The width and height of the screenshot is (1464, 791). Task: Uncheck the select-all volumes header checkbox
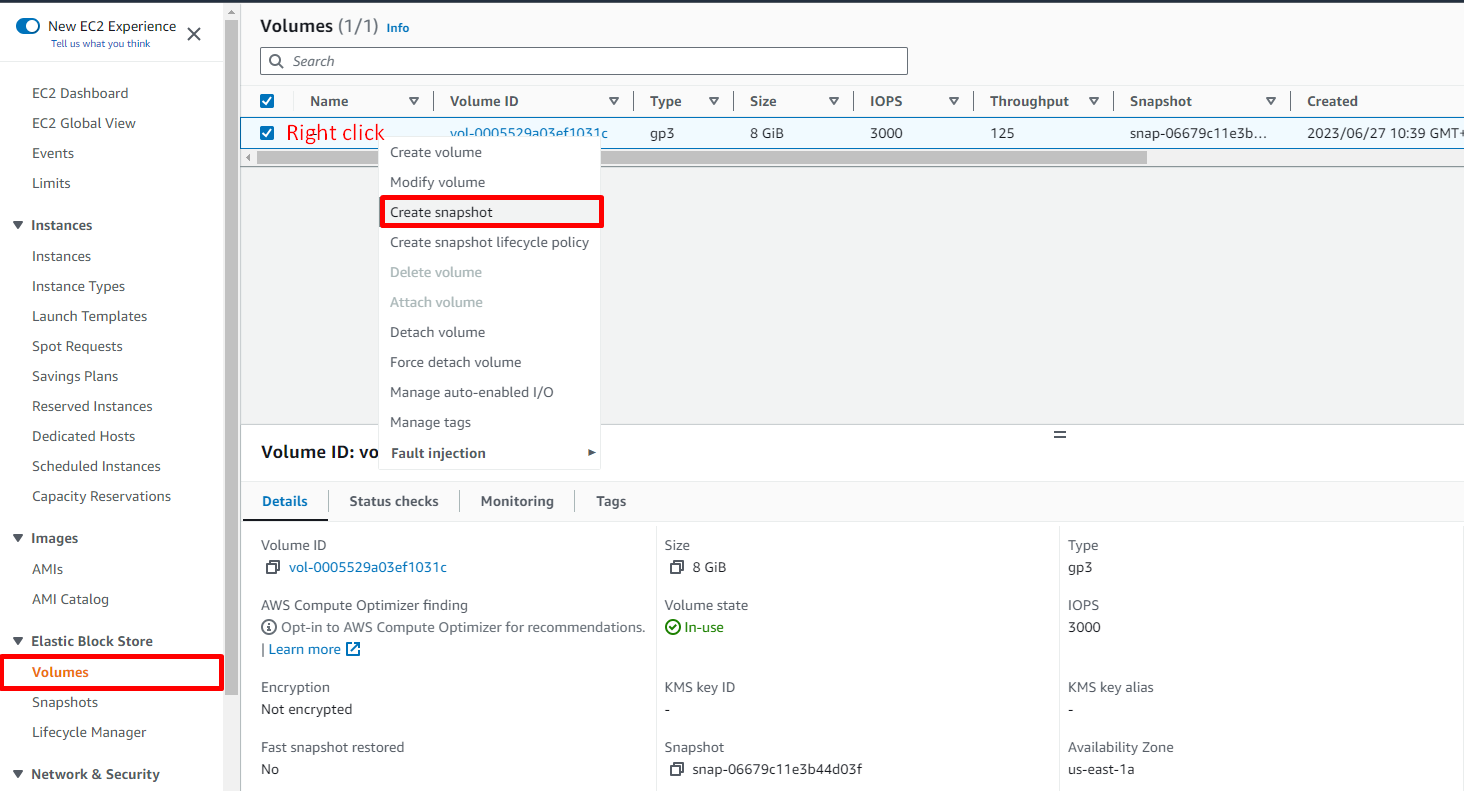click(267, 101)
